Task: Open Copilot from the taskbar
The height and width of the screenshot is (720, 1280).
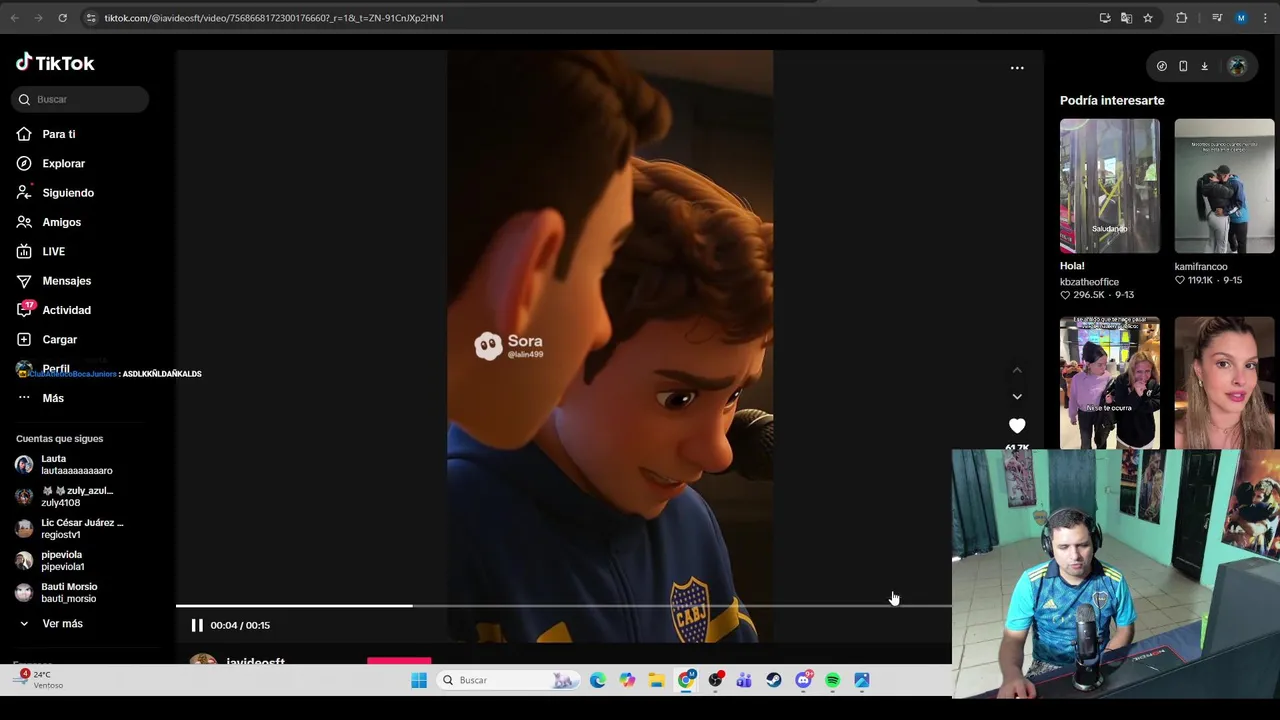Action: [627, 680]
